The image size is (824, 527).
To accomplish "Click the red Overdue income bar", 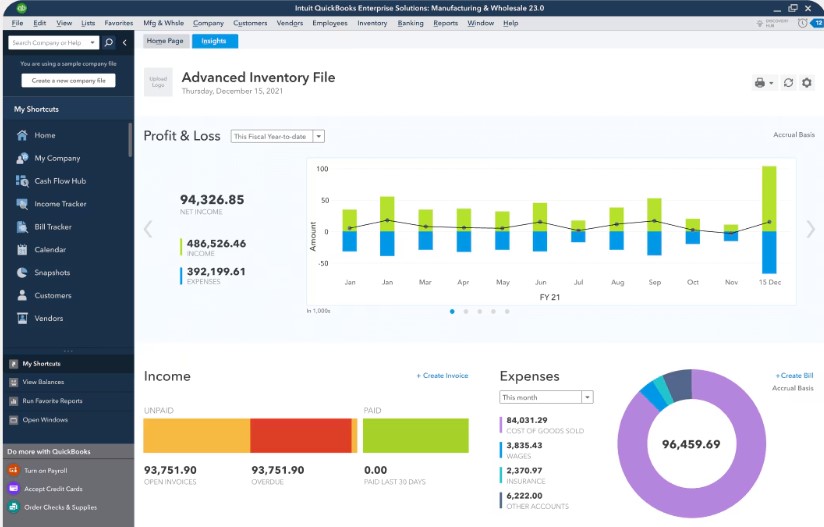I will coord(299,436).
